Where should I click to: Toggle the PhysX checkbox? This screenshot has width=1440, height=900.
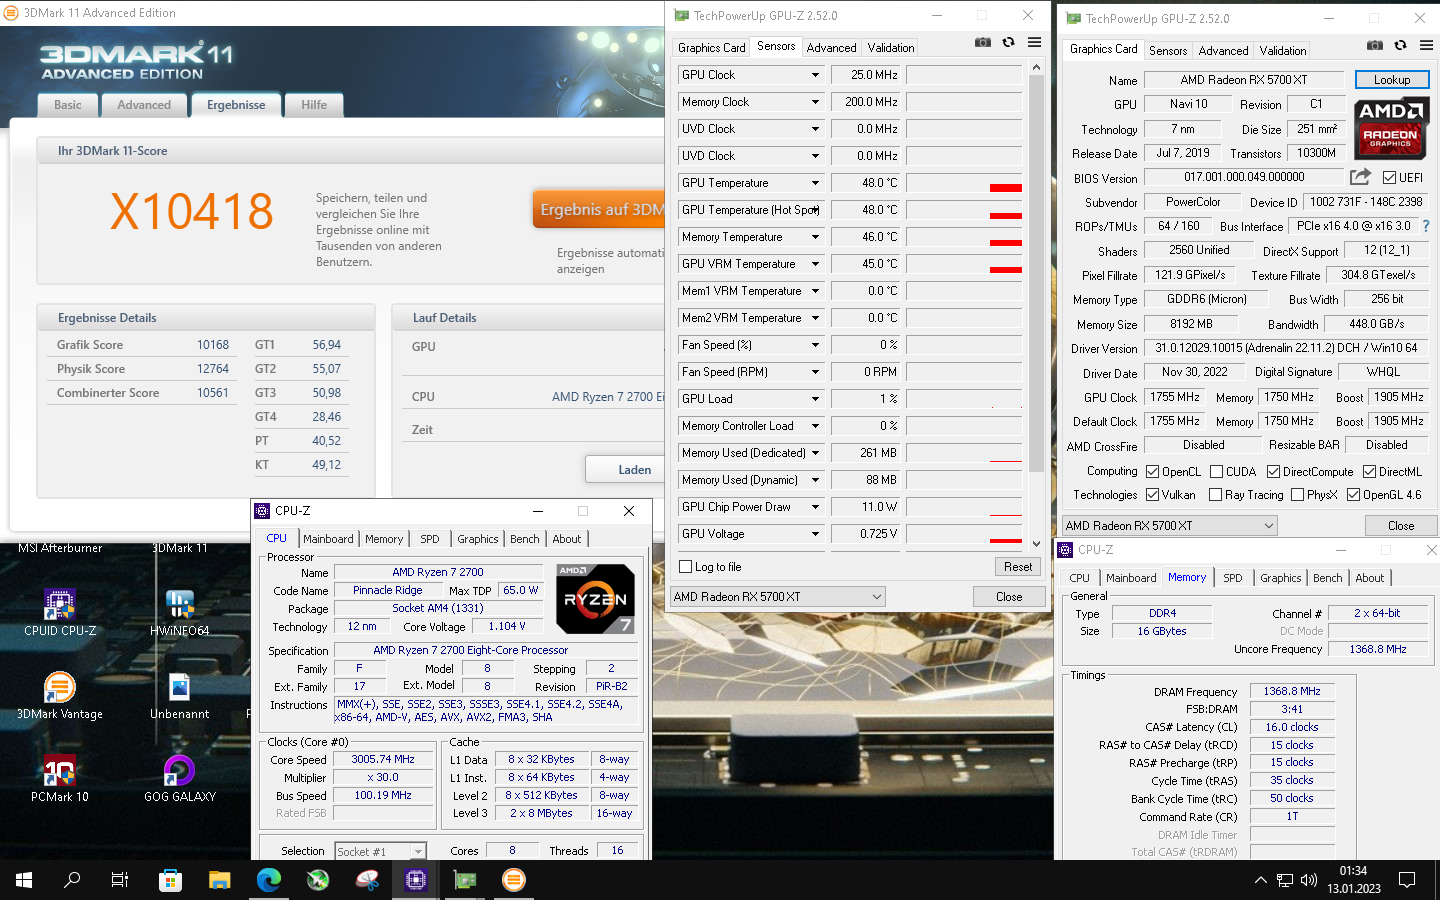tap(1297, 495)
